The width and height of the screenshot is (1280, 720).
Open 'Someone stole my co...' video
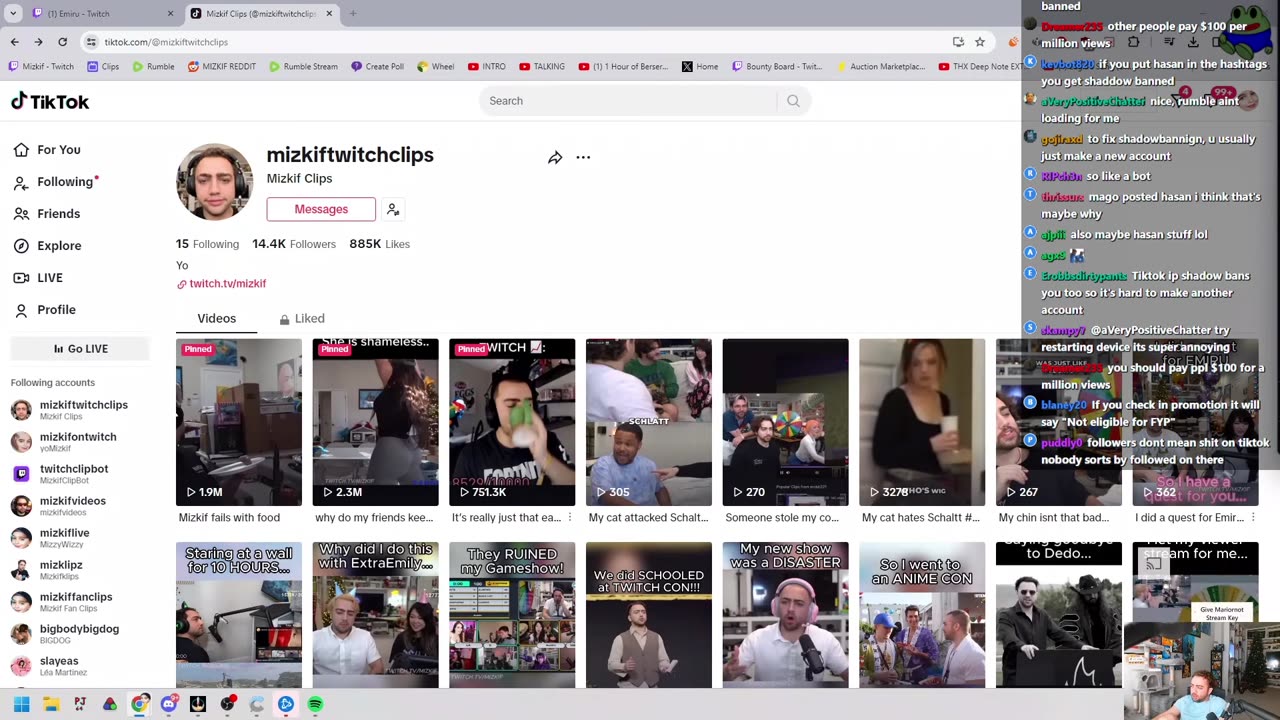point(785,422)
